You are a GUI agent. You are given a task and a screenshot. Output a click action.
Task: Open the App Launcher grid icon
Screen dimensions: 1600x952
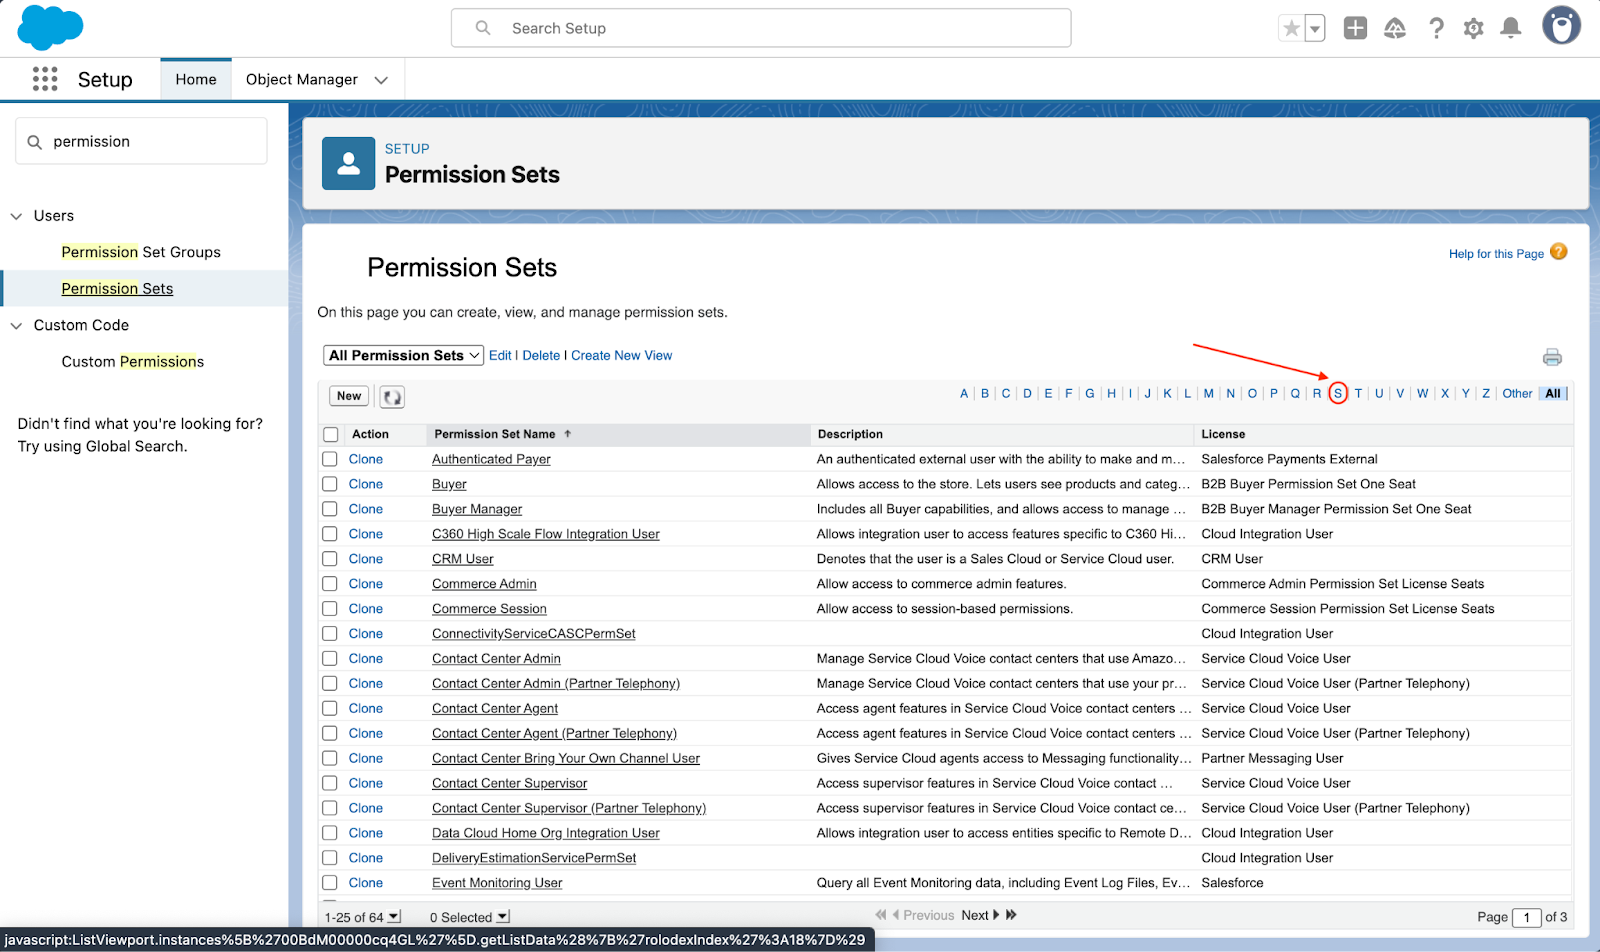(x=45, y=79)
